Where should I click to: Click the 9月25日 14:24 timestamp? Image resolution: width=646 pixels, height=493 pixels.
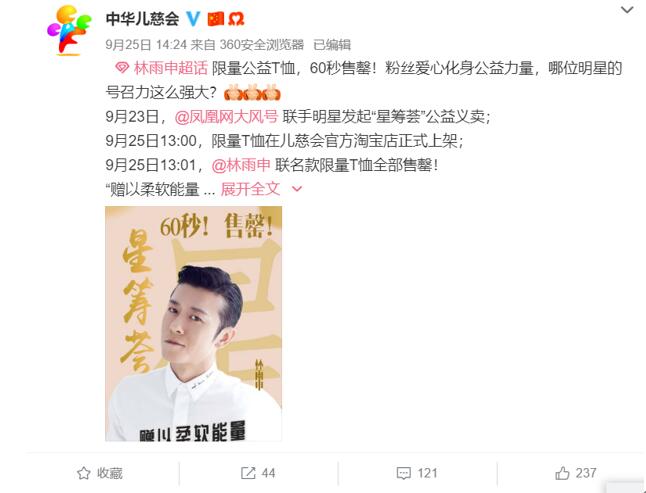point(146,44)
